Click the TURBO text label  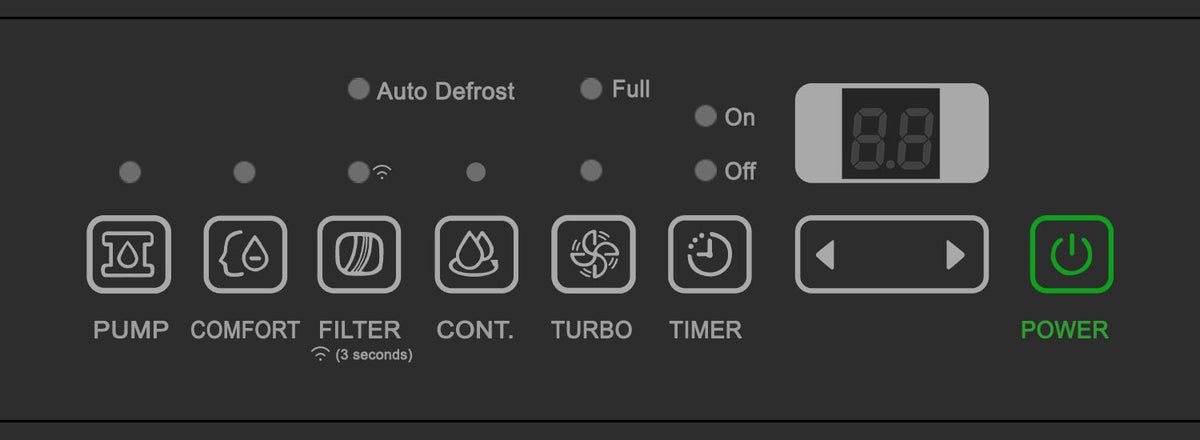[592, 329]
